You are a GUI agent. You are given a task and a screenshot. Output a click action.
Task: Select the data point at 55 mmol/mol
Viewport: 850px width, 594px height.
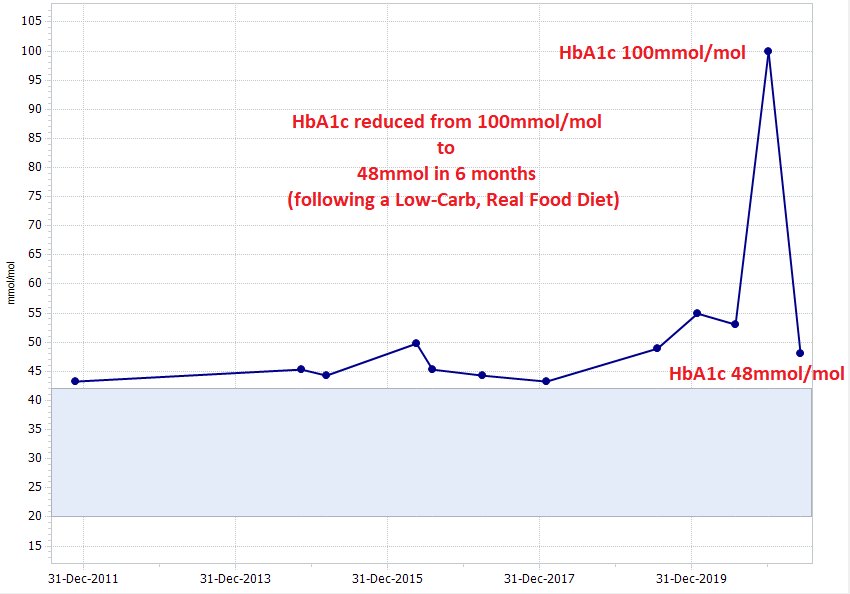(x=697, y=313)
